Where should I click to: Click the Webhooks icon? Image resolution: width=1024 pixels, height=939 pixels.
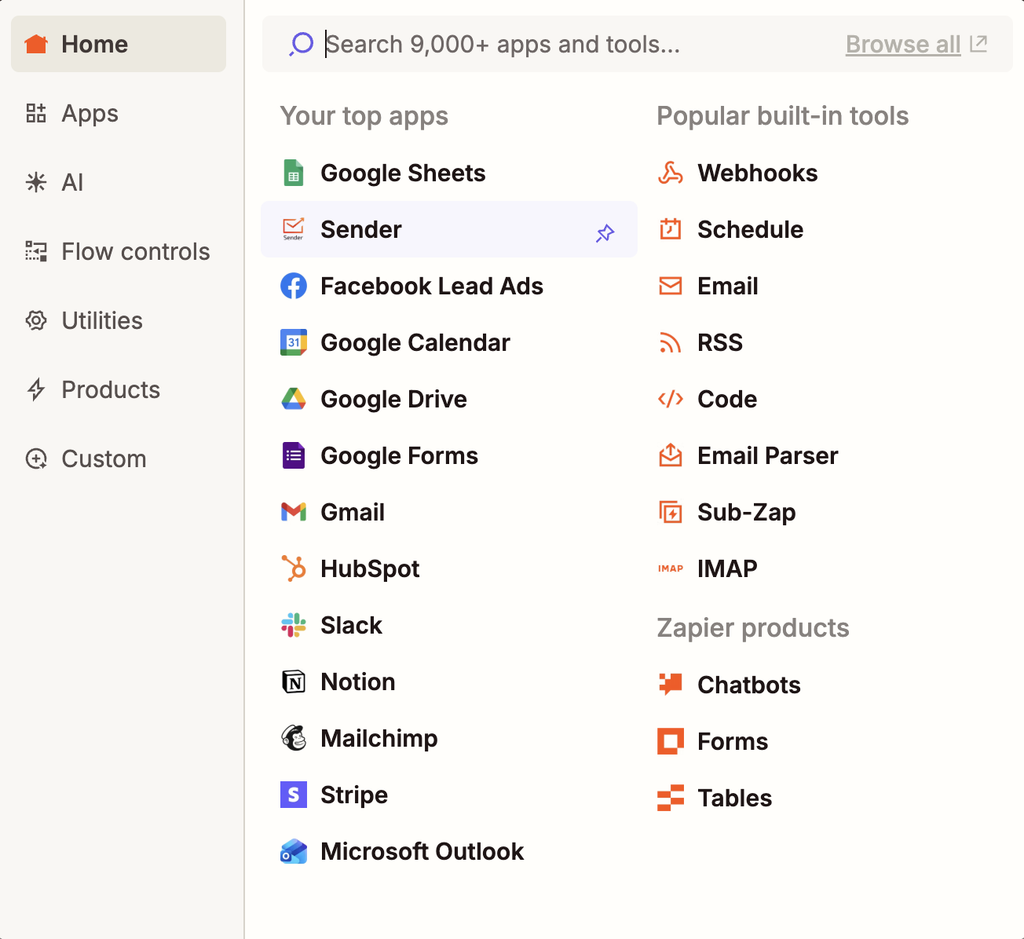click(x=670, y=173)
